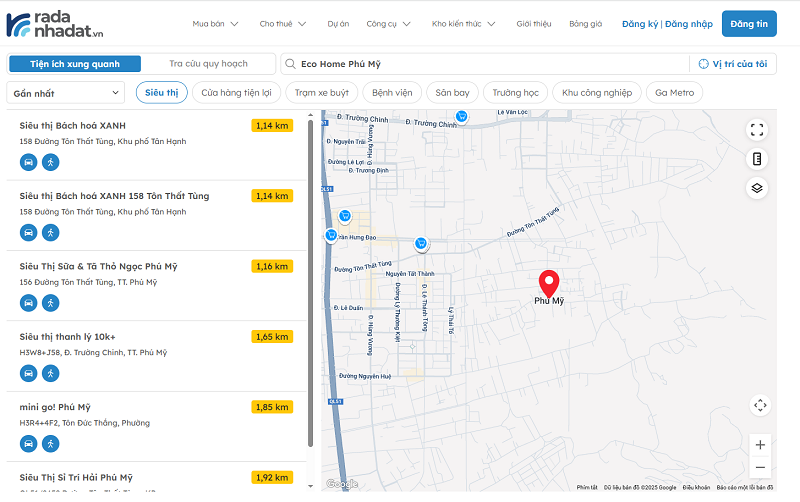The image size is (800, 502).
Task: Expand the Công cụ menu
Action: pyautogui.click(x=388, y=24)
